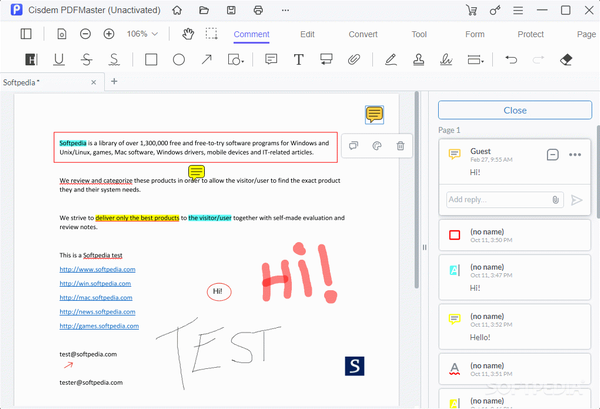Image resolution: width=600 pixels, height=409 pixels.
Task: Select the callout text tool
Action: 326,59
